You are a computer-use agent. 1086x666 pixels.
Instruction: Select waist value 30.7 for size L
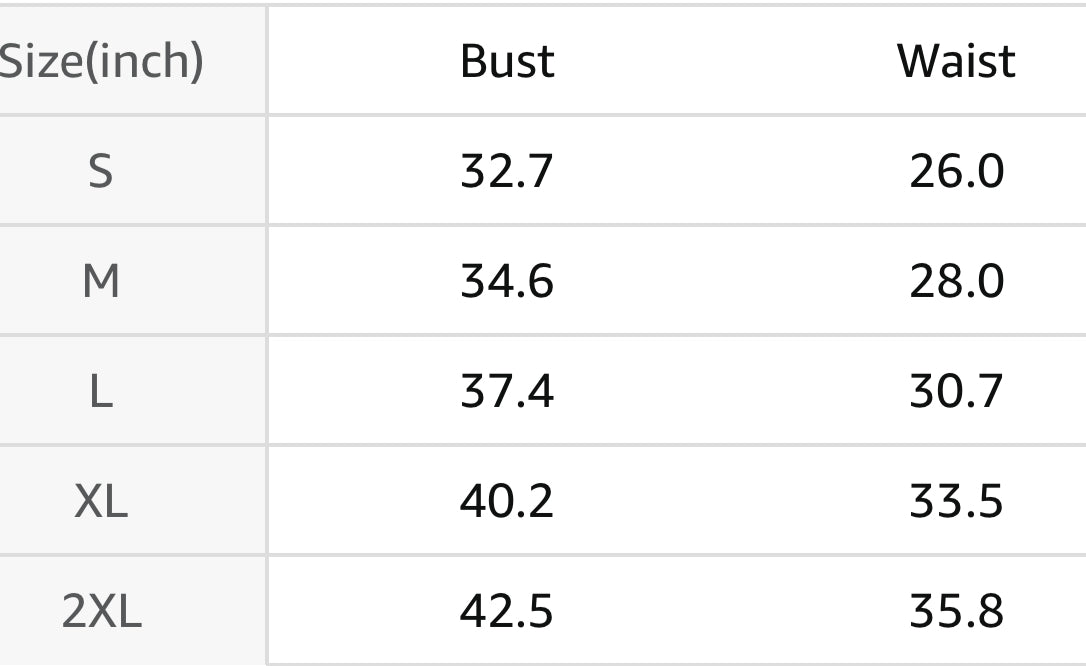[956, 391]
